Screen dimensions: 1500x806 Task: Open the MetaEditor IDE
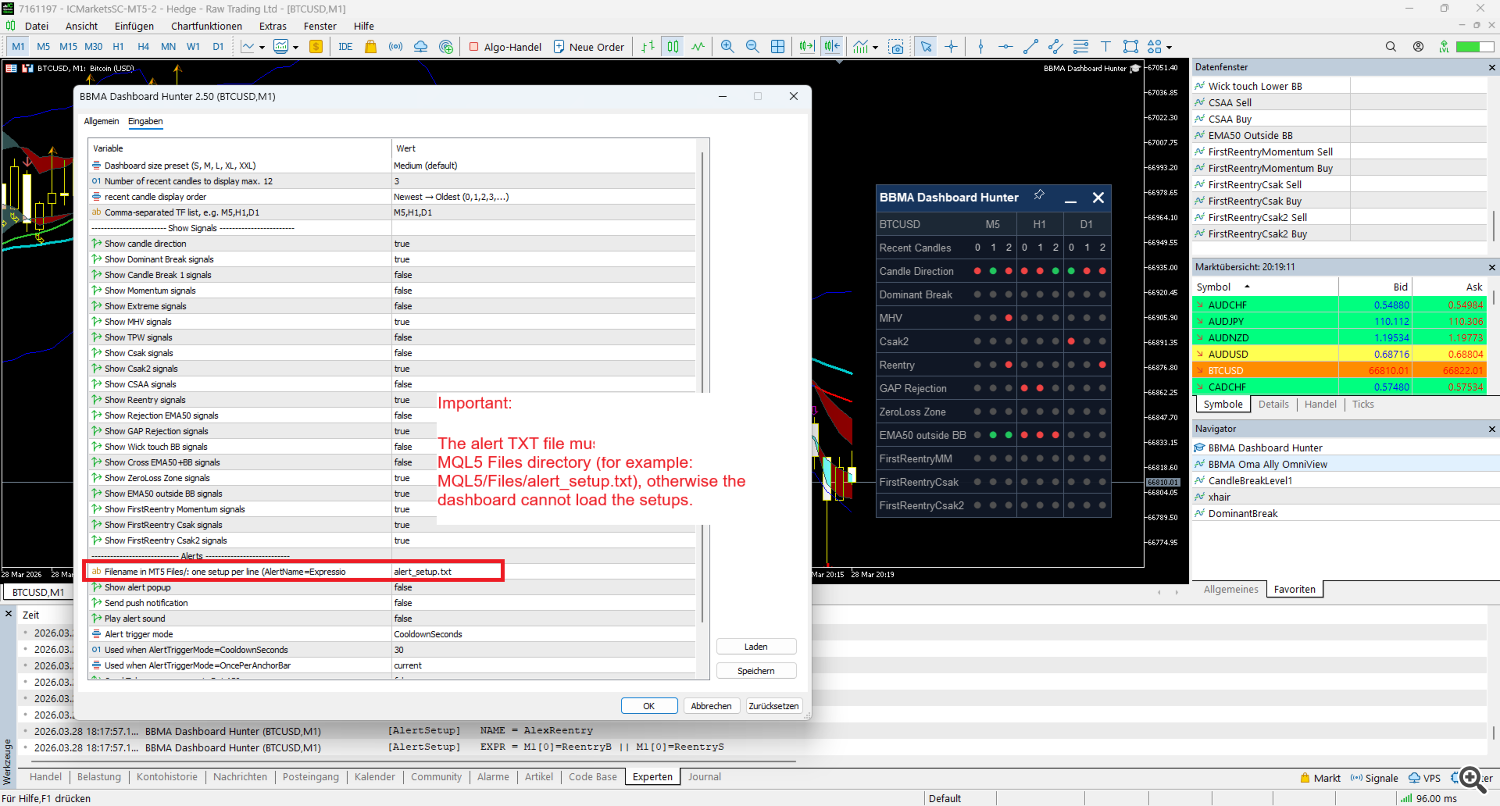[x=345, y=46]
